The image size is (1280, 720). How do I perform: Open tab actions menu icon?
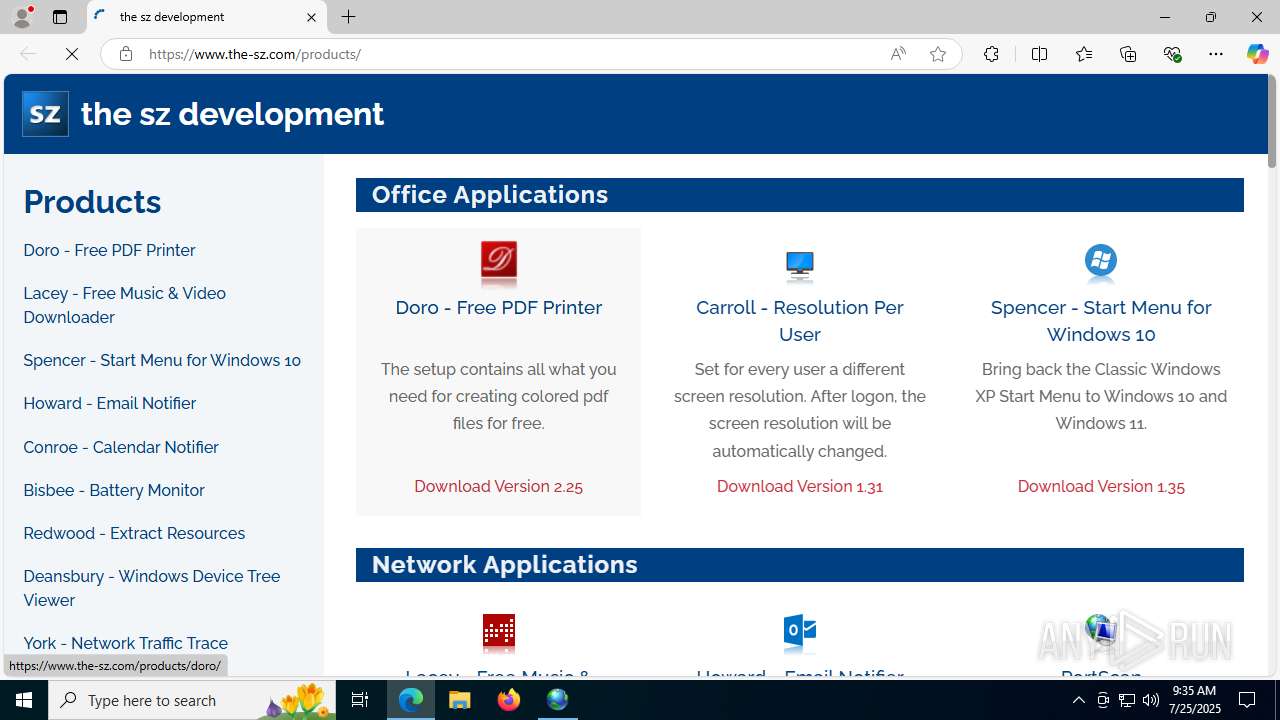tap(60, 17)
